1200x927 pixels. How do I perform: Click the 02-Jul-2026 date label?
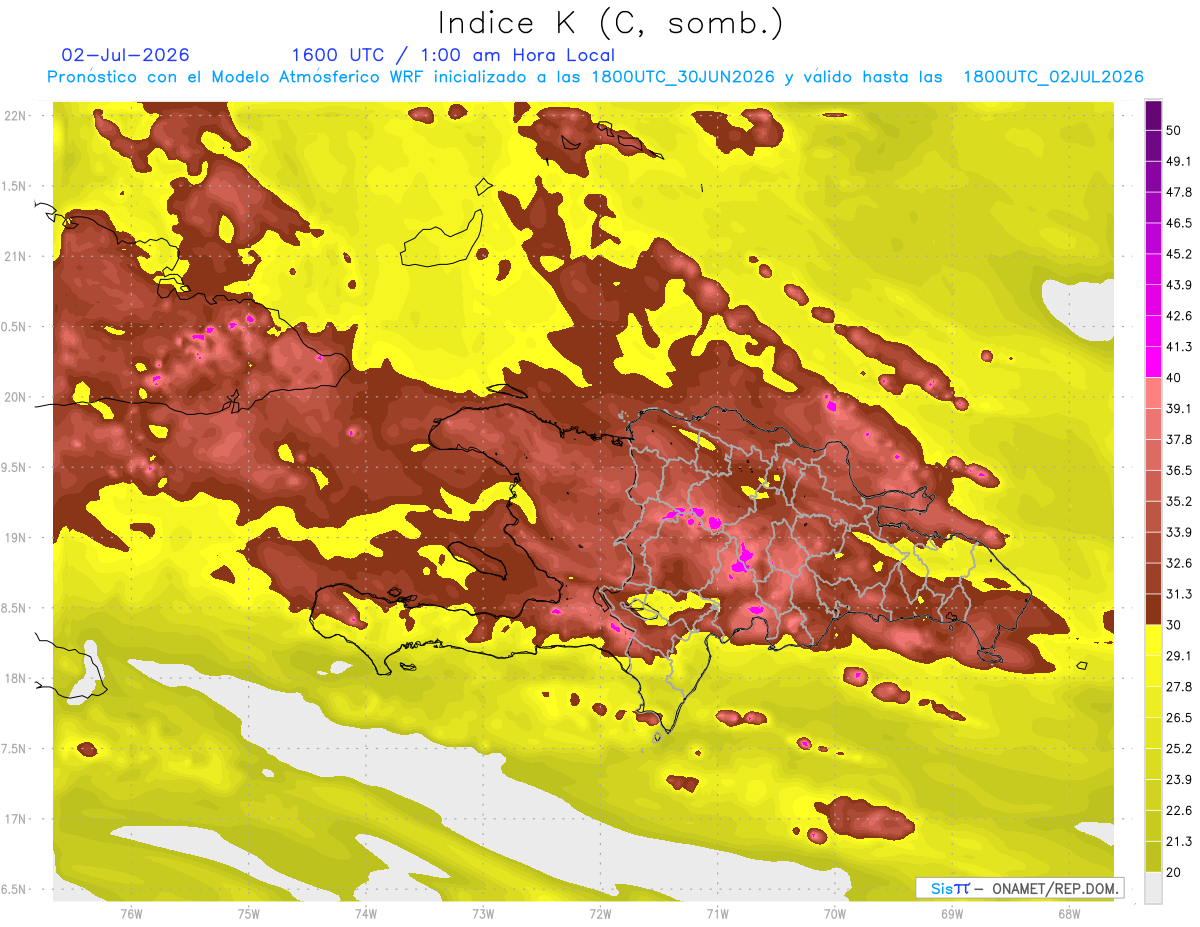(x=125, y=55)
